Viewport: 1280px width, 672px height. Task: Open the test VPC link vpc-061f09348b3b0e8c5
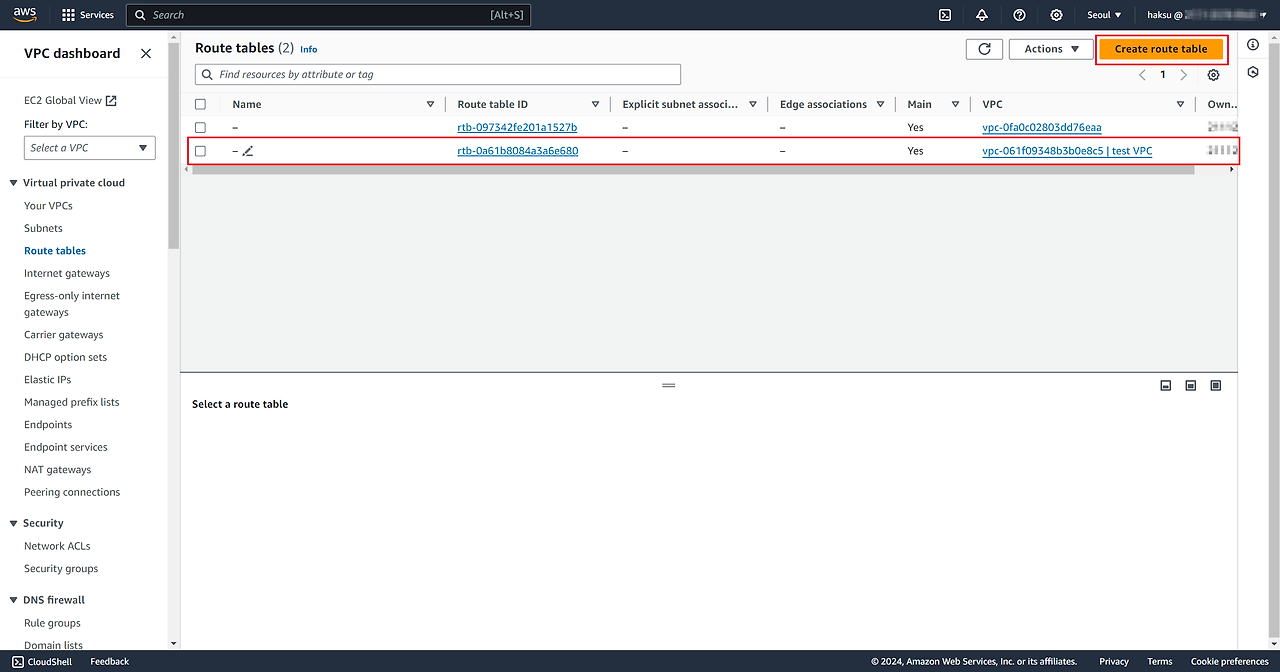pyautogui.click(x=1066, y=151)
